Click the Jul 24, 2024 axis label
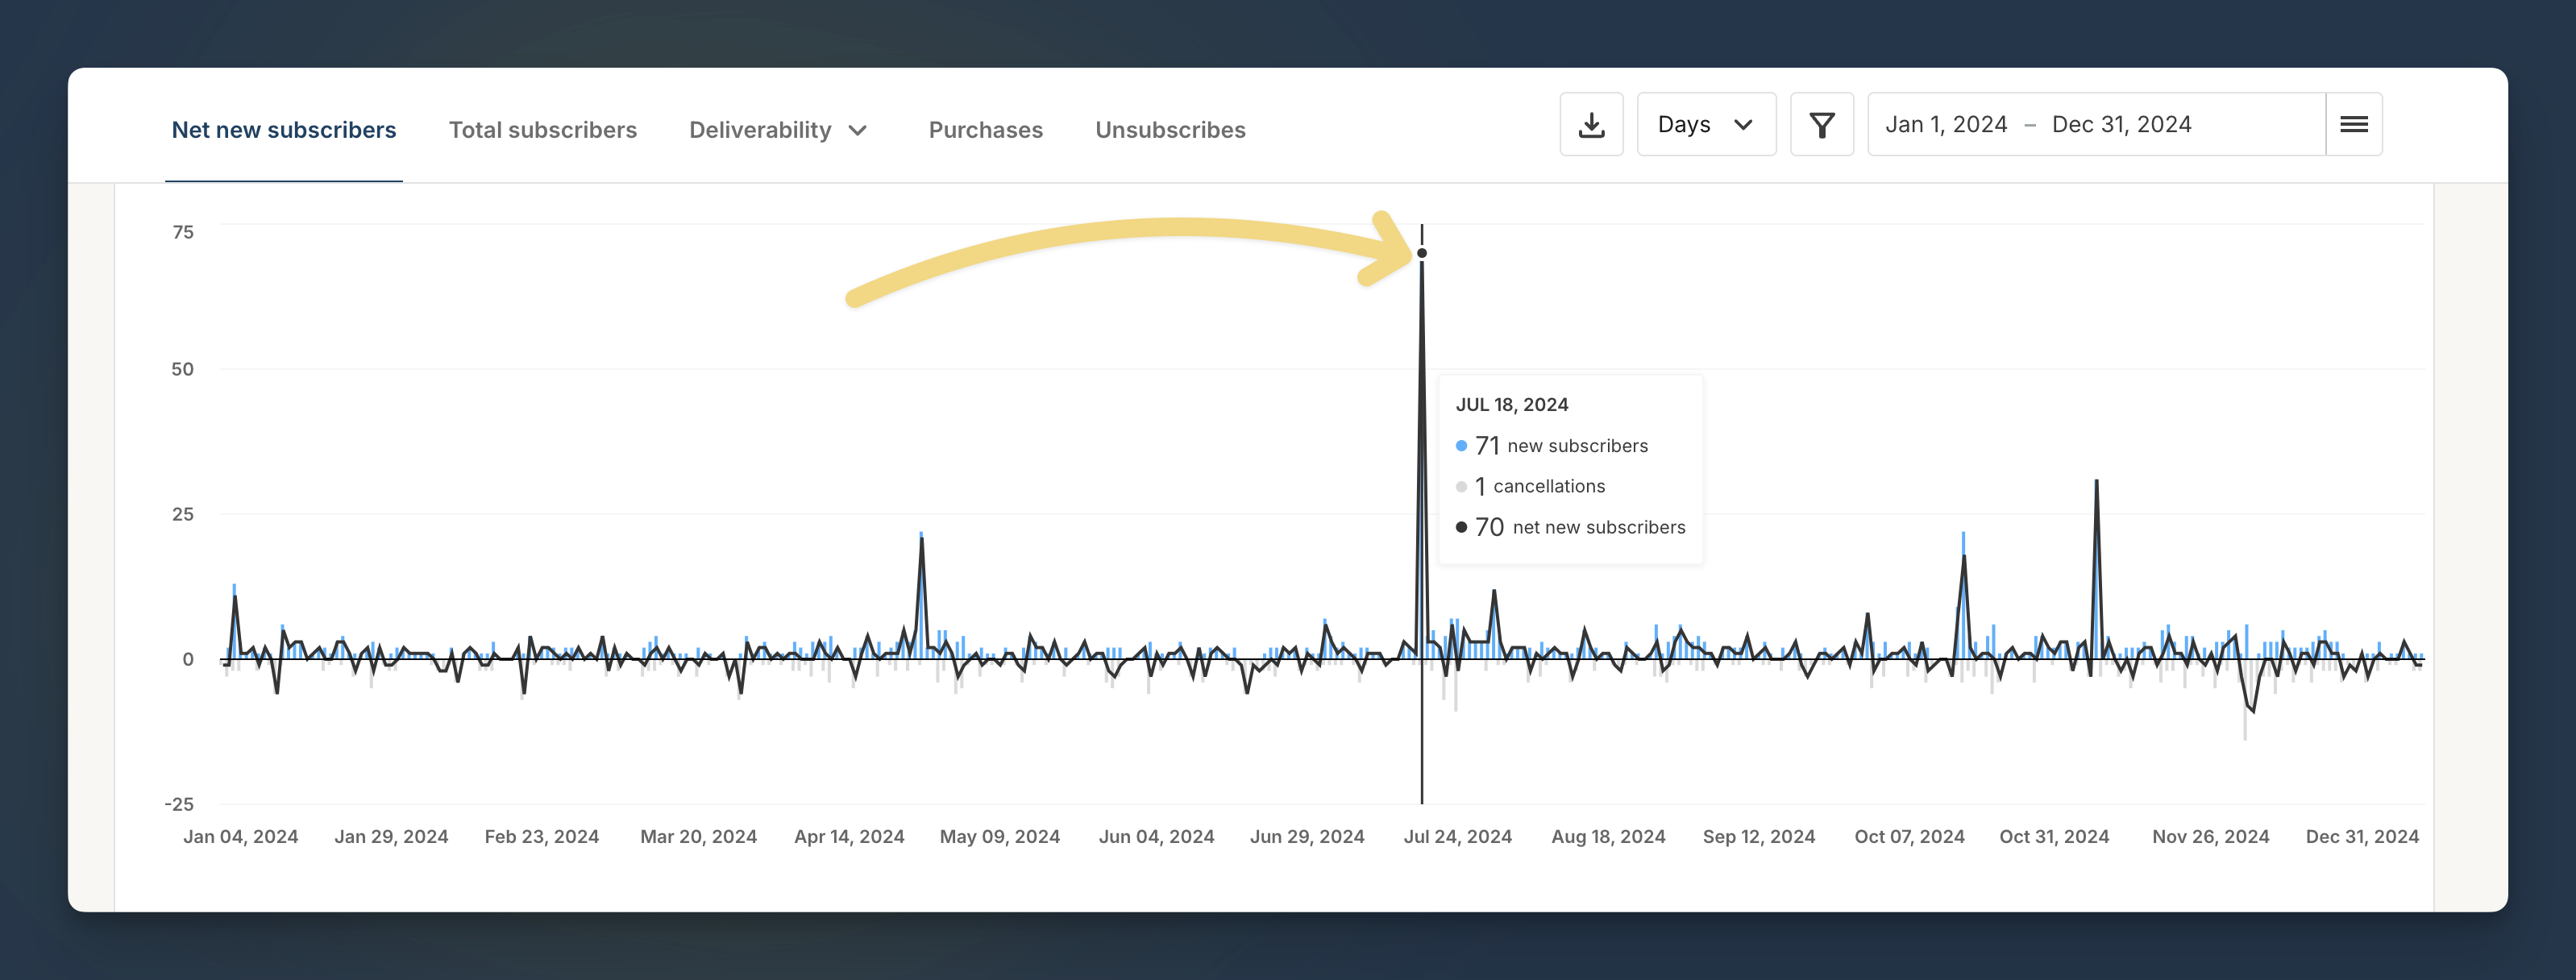Image resolution: width=2576 pixels, height=980 pixels. (1457, 836)
